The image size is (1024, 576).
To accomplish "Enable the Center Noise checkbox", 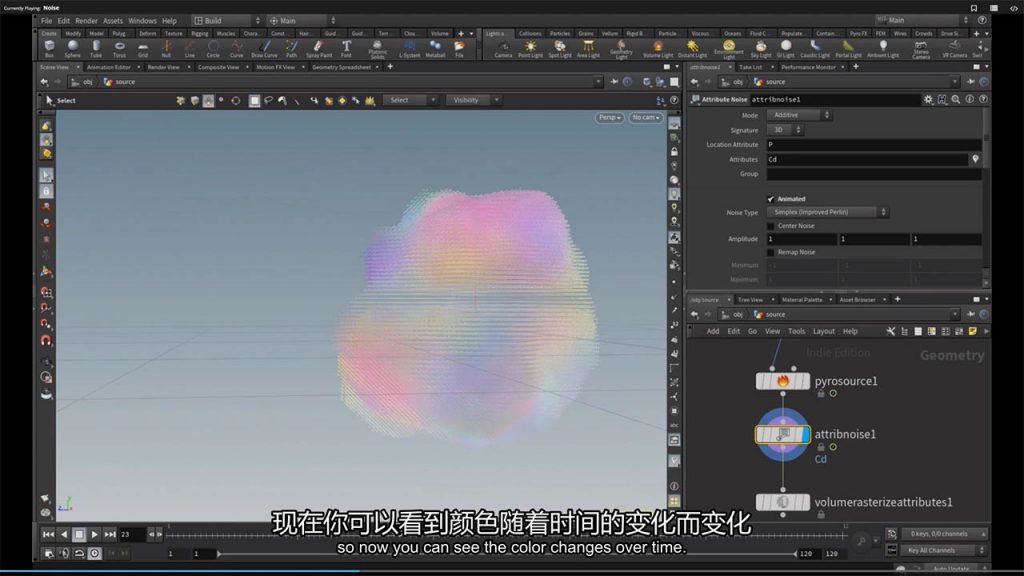I will point(771,226).
